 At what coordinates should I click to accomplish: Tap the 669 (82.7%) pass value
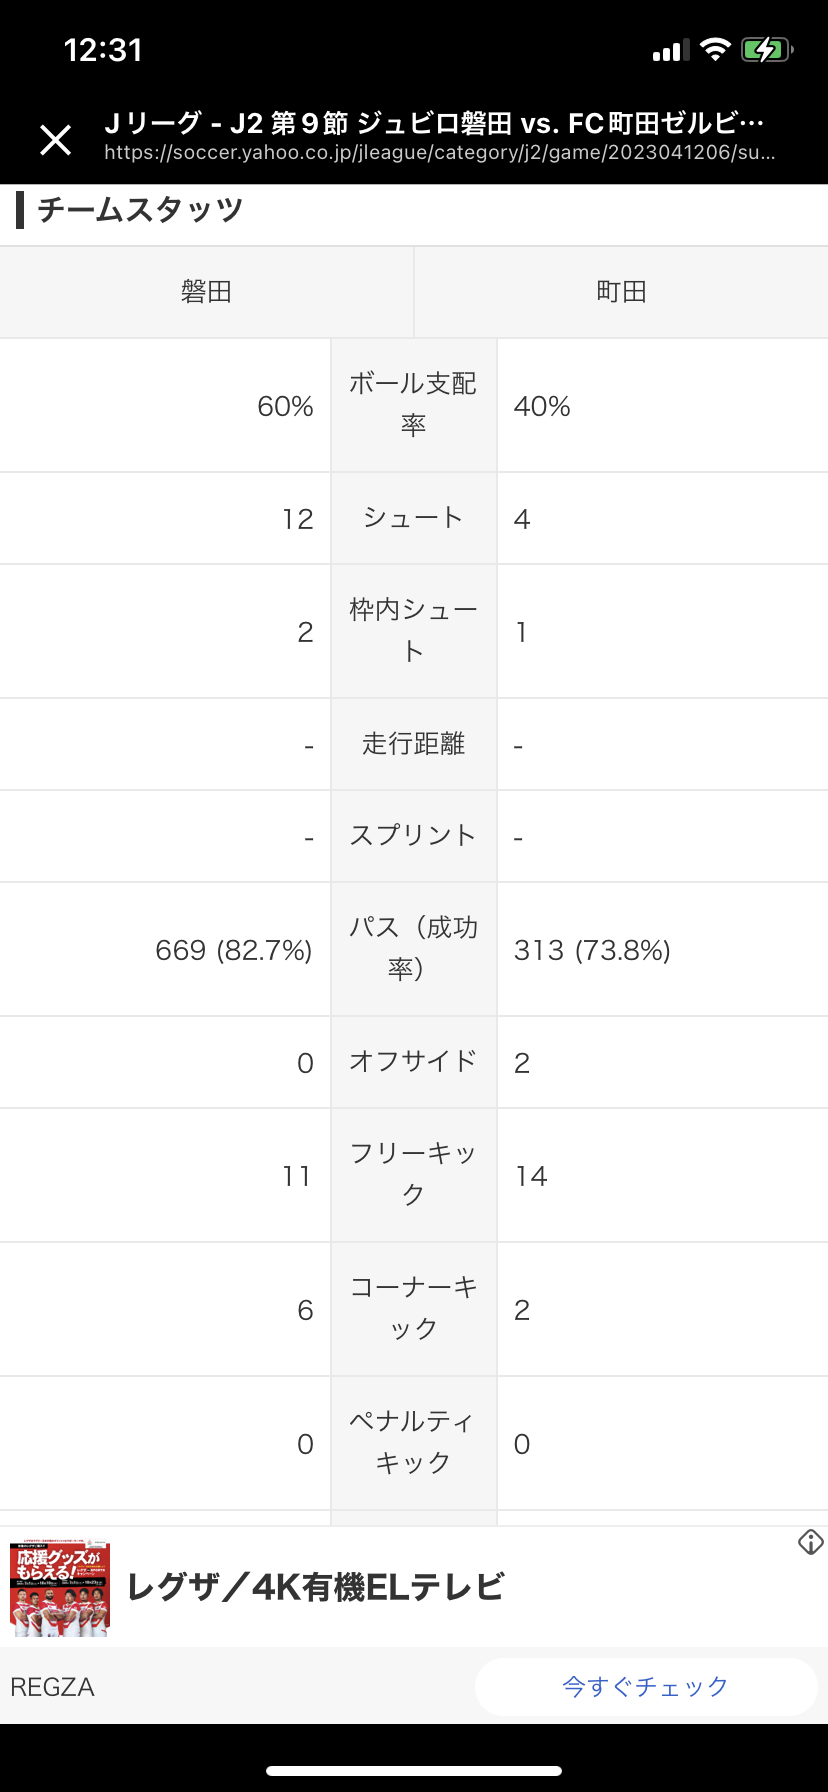(234, 950)
